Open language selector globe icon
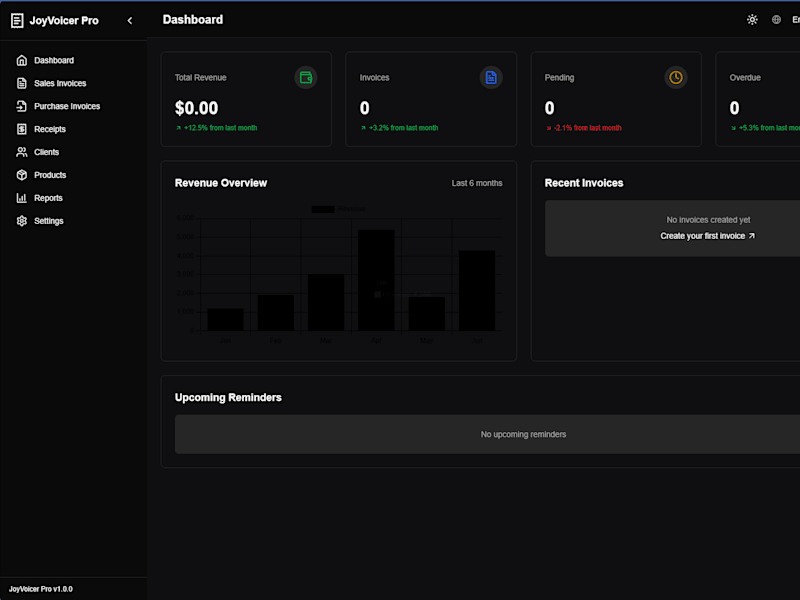 (x=776, y=20)
